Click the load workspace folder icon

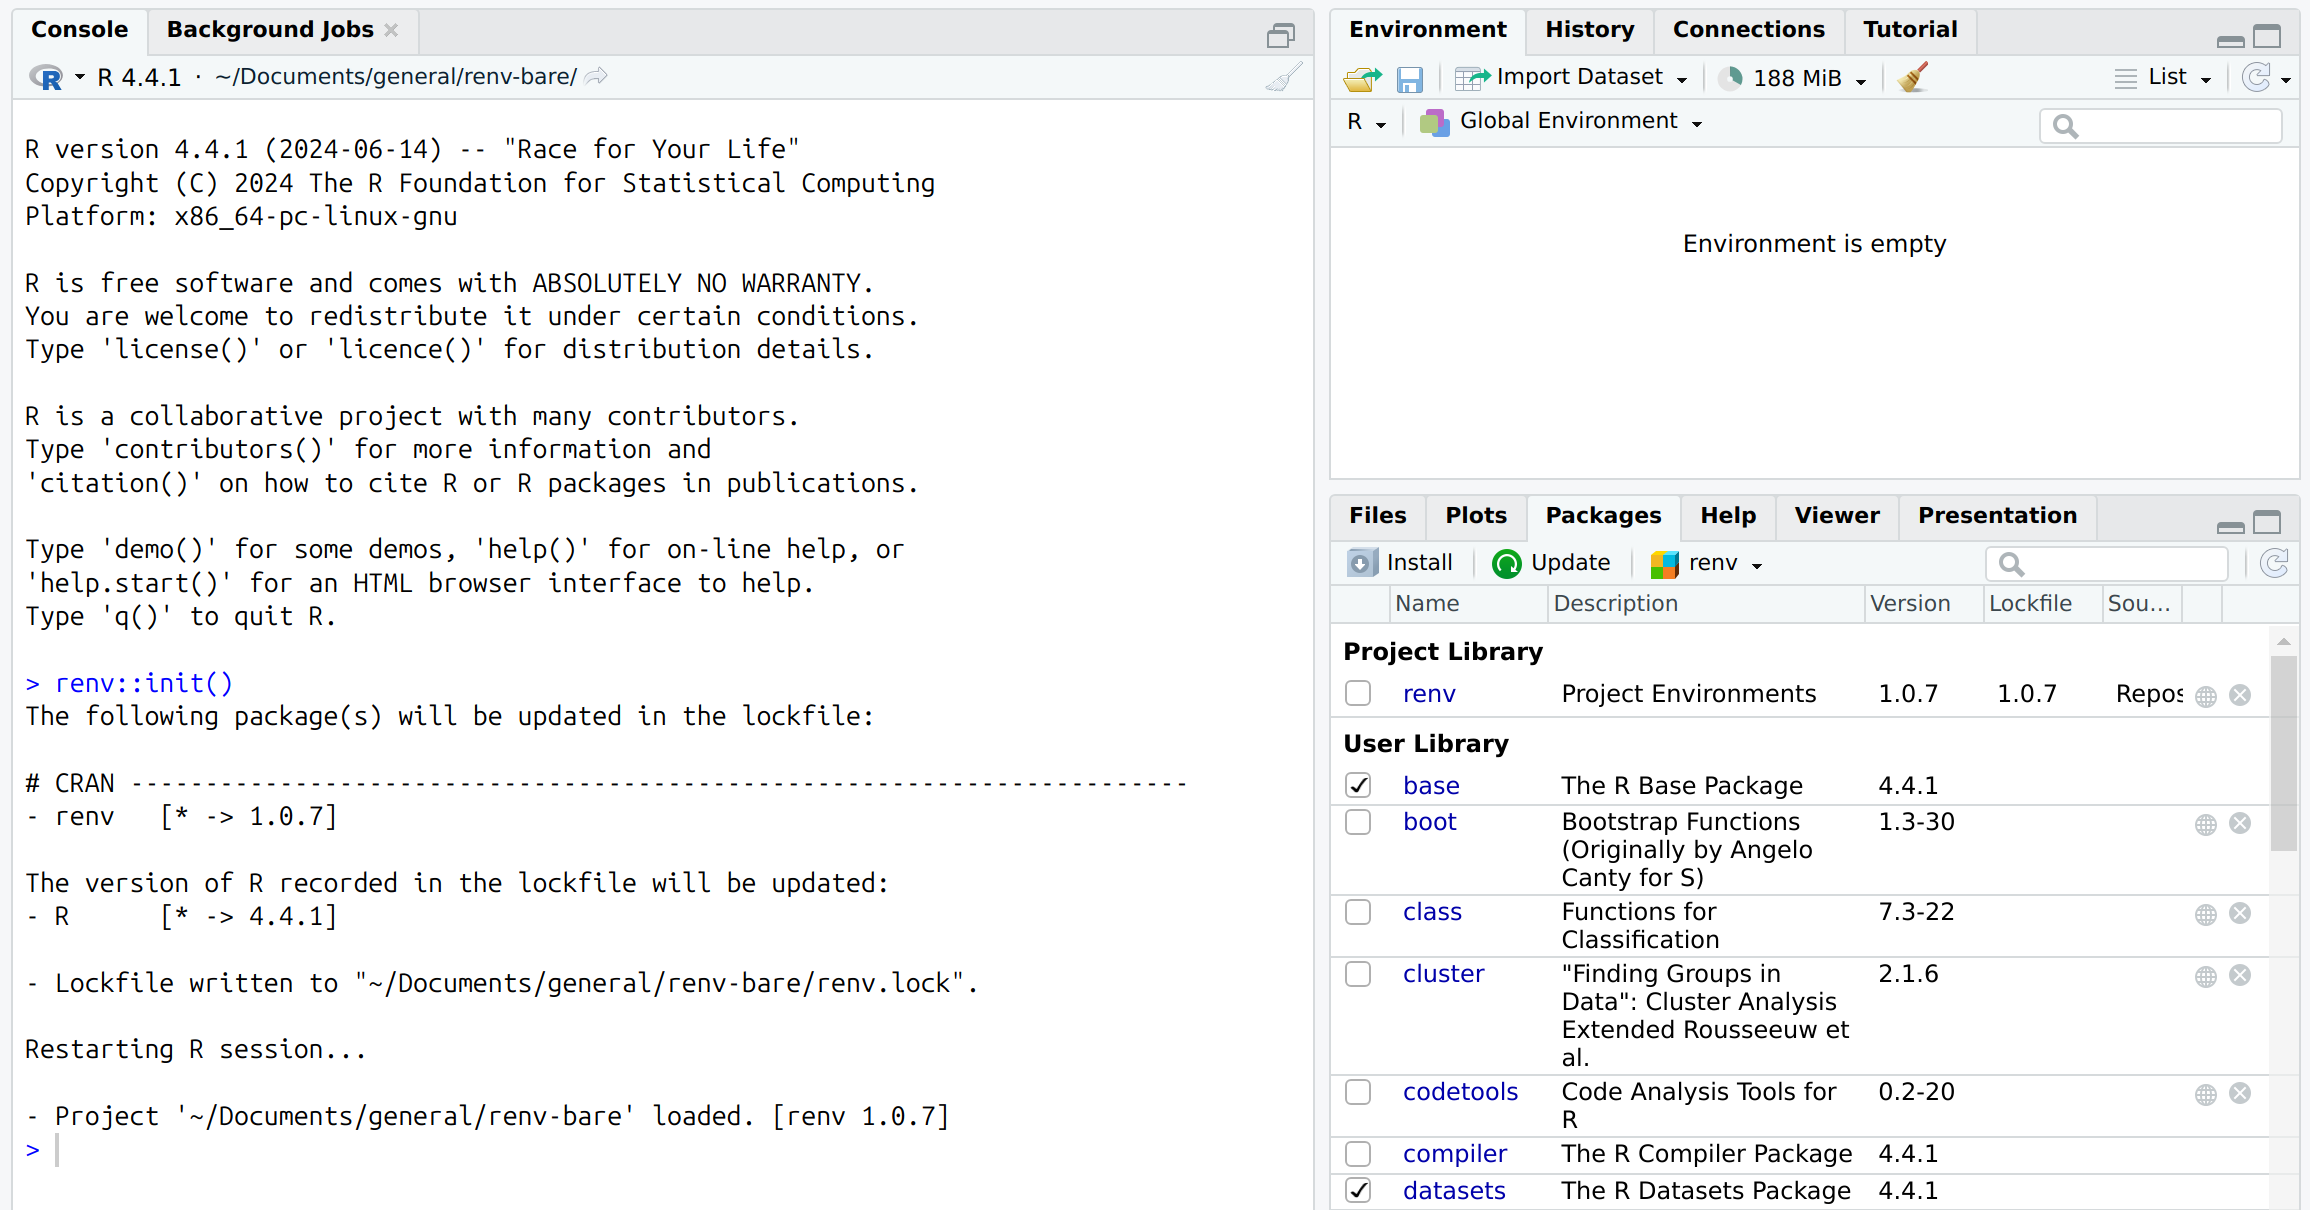[1362, 78]
